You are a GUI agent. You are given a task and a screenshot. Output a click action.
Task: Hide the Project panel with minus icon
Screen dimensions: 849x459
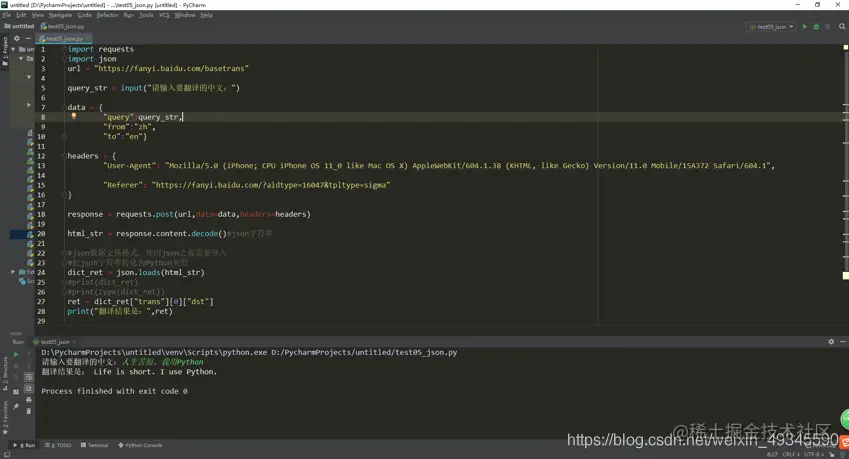coord(28,38)
